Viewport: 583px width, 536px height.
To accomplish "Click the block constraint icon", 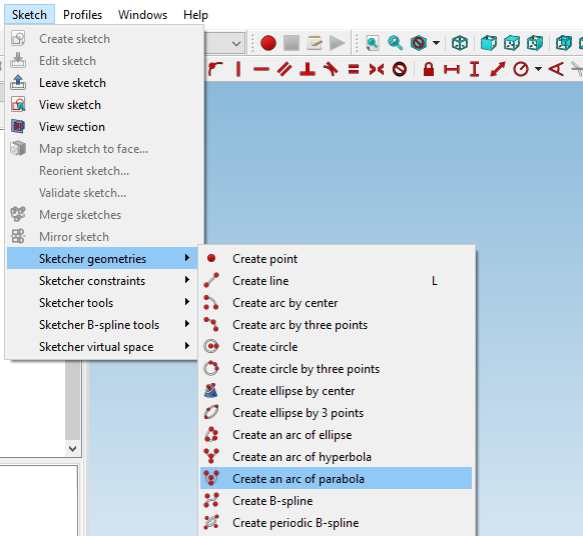I will tap(400, 69).
